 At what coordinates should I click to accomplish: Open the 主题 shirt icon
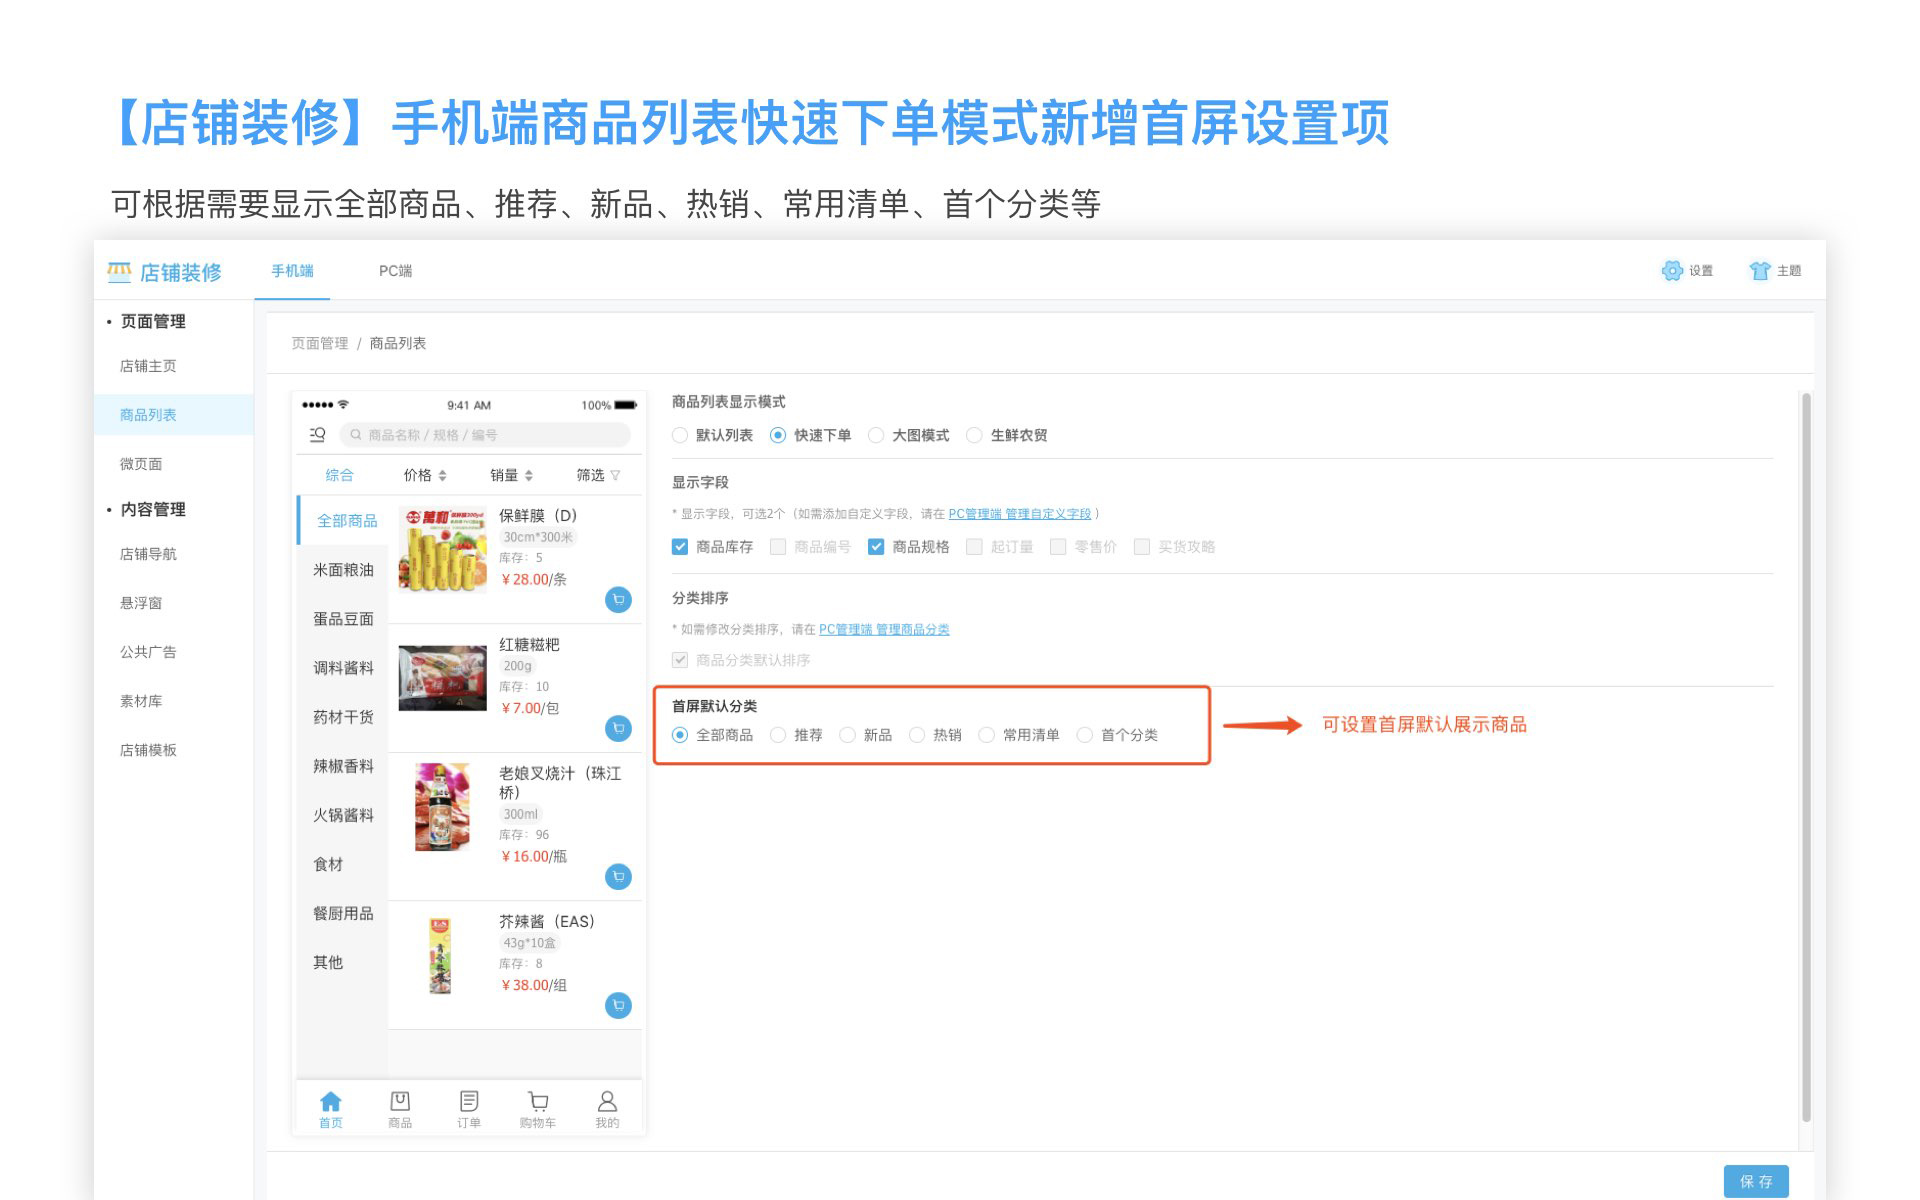tap(1759, 271)
